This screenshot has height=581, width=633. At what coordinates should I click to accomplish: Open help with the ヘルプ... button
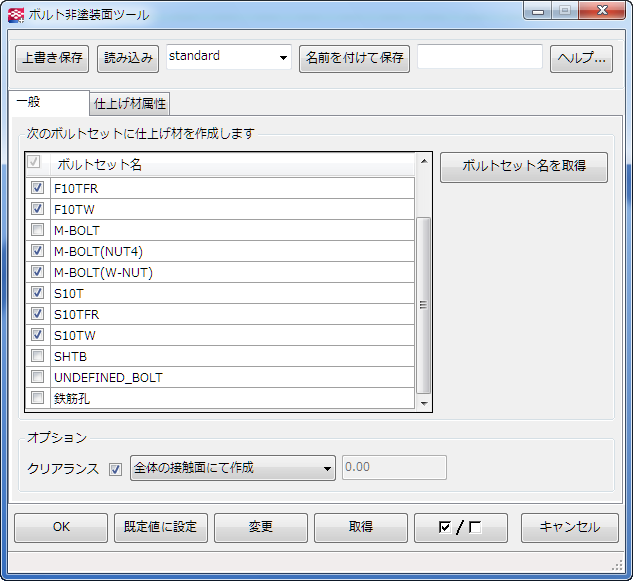pyautogui.click(x=581, y=59)
